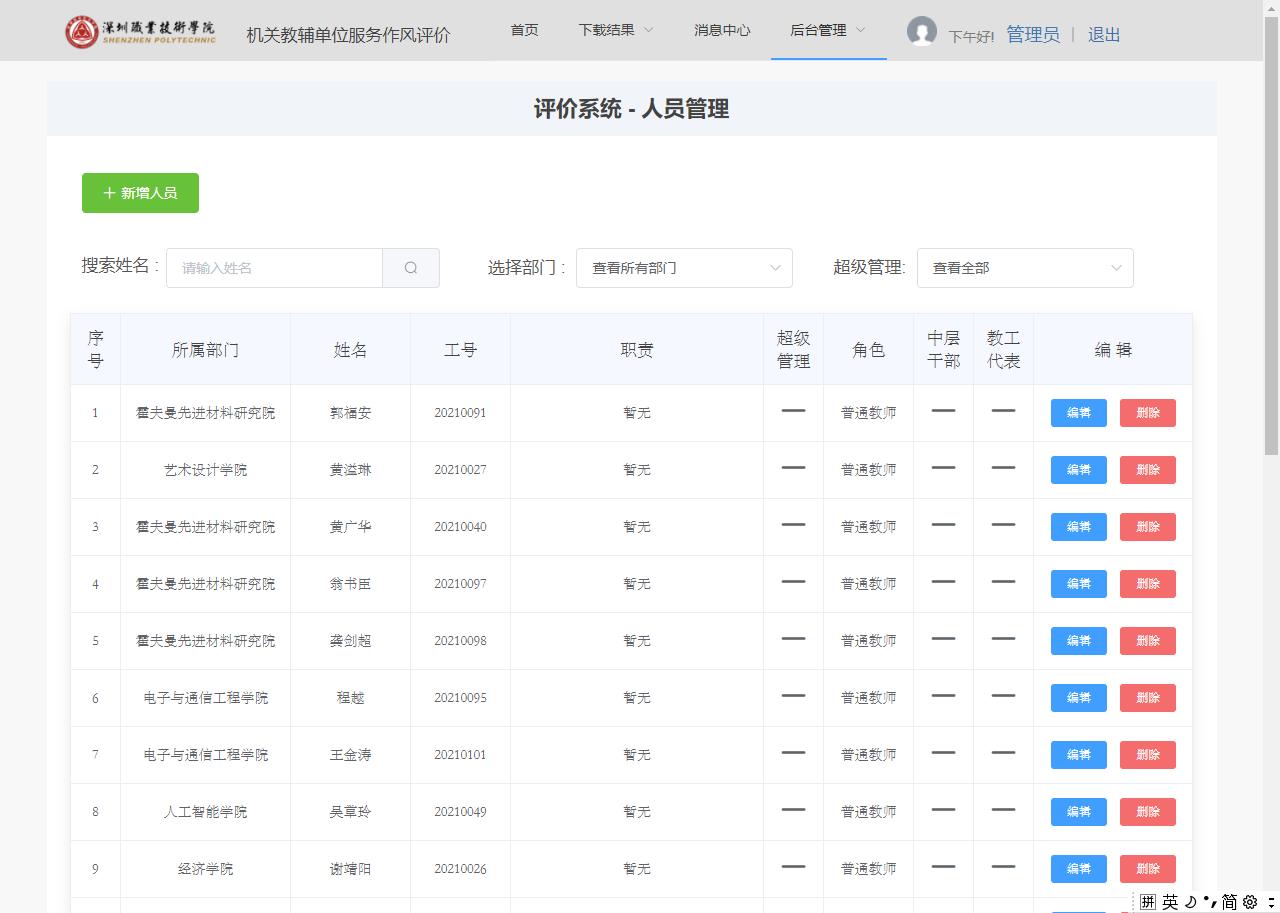Click the 教工代表 column header
This screenshot has width=1280, height=913.
tap(1004, 350)
